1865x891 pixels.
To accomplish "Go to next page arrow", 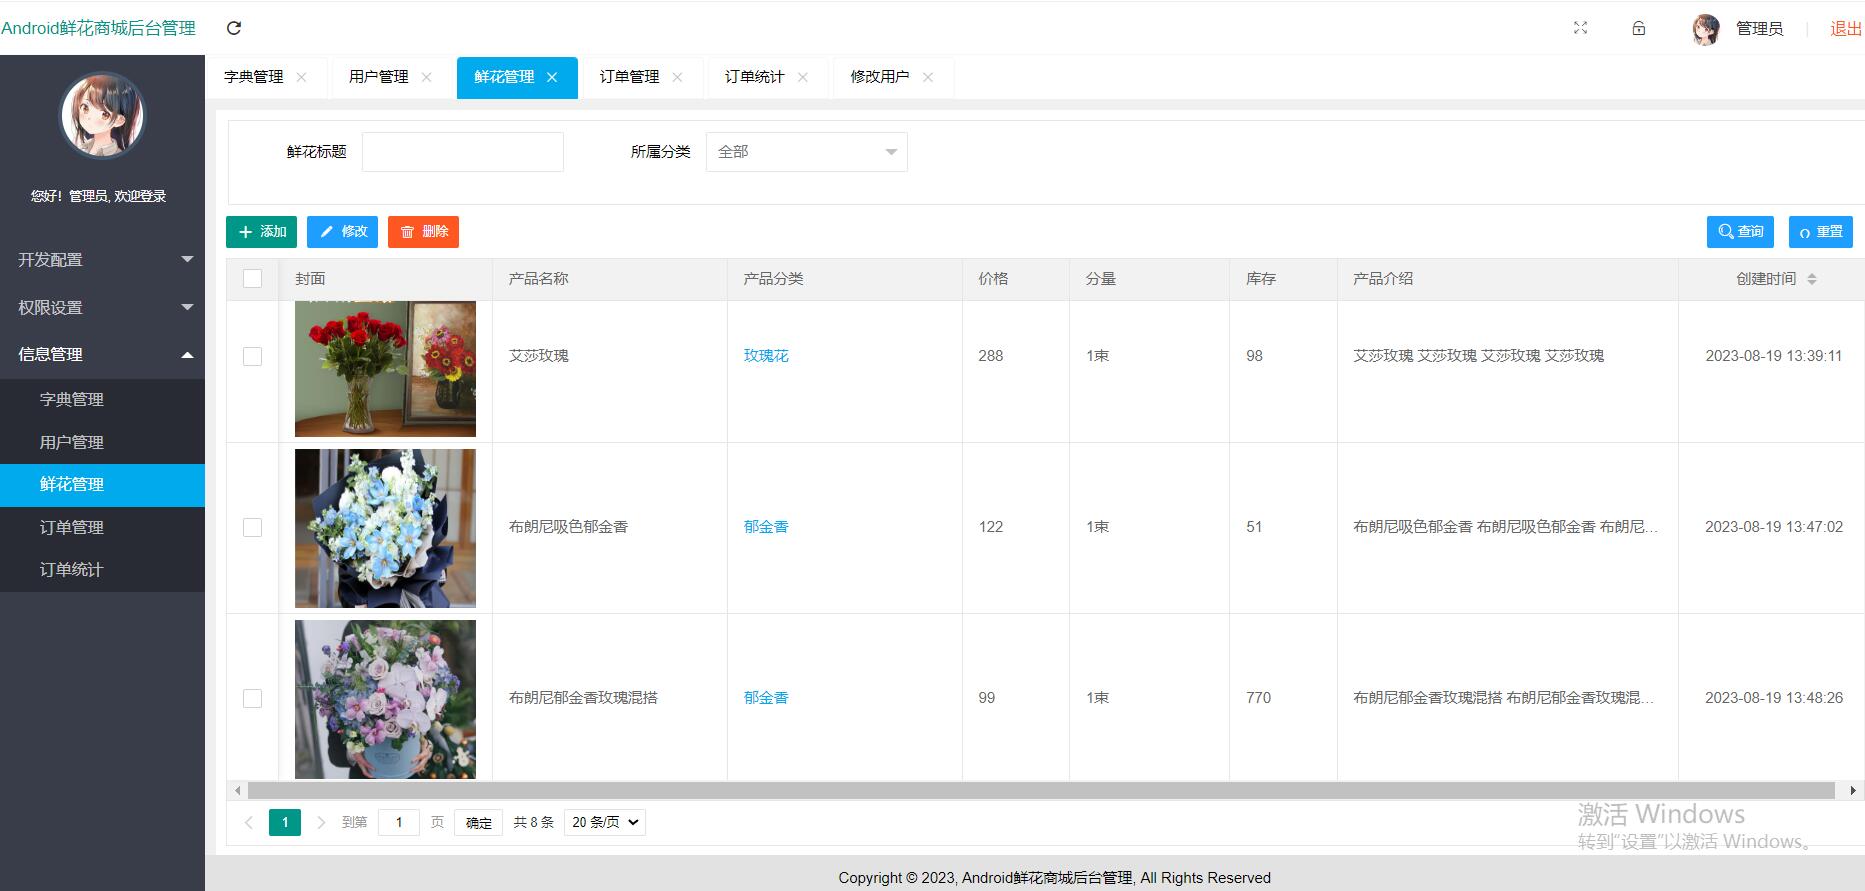I will point(321,823).
